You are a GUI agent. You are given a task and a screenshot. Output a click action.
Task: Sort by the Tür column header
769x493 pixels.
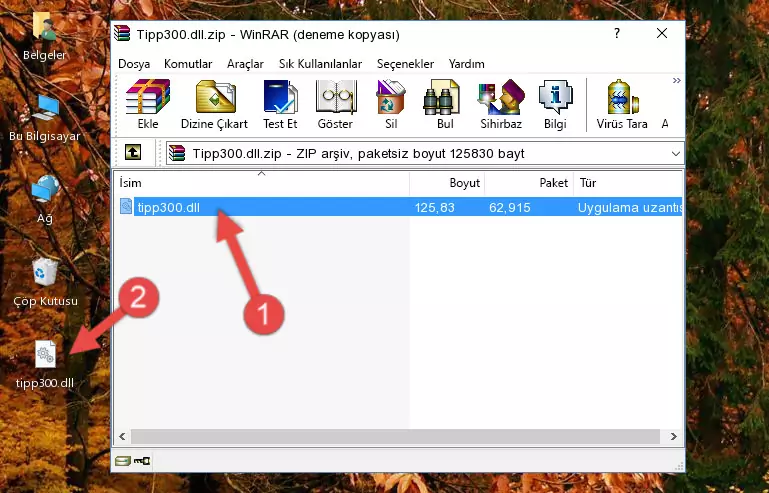coord(628,182)
